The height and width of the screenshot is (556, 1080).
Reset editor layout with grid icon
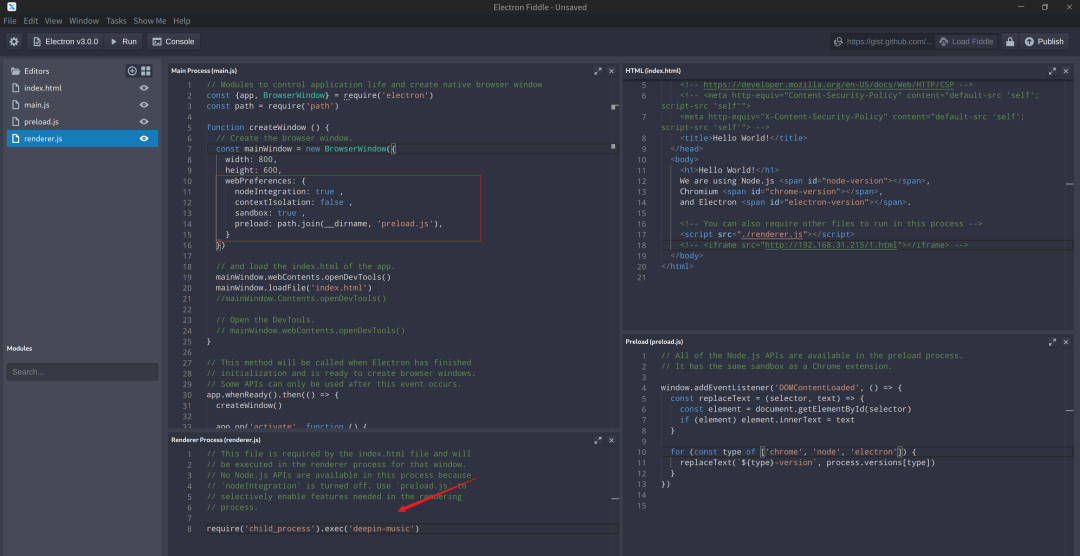click(146, 71)
